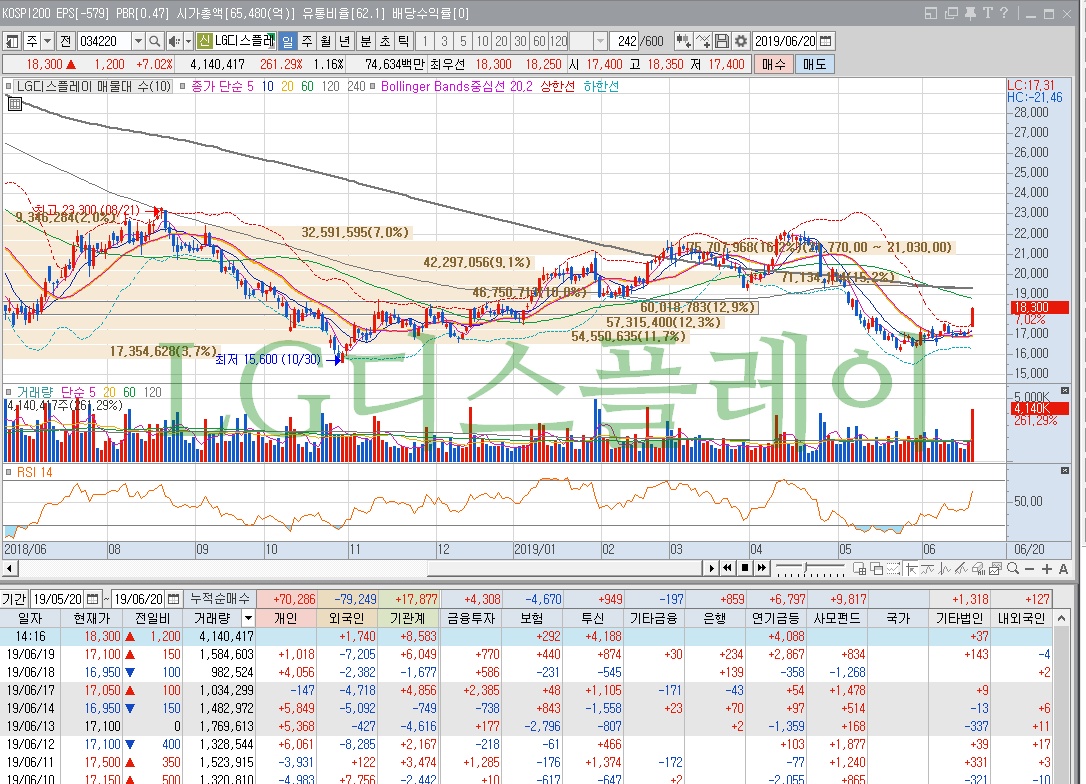
Task: Open start date calendar for 19/05/20
Action: click(x=92, y=599)
